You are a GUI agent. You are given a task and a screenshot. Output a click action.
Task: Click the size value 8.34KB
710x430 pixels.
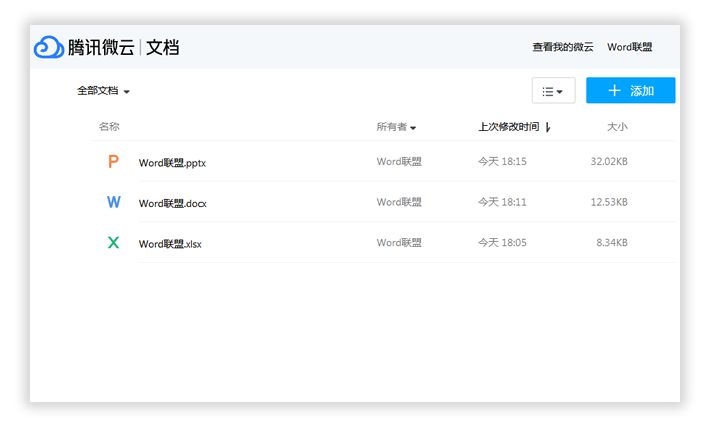[612, 243]
